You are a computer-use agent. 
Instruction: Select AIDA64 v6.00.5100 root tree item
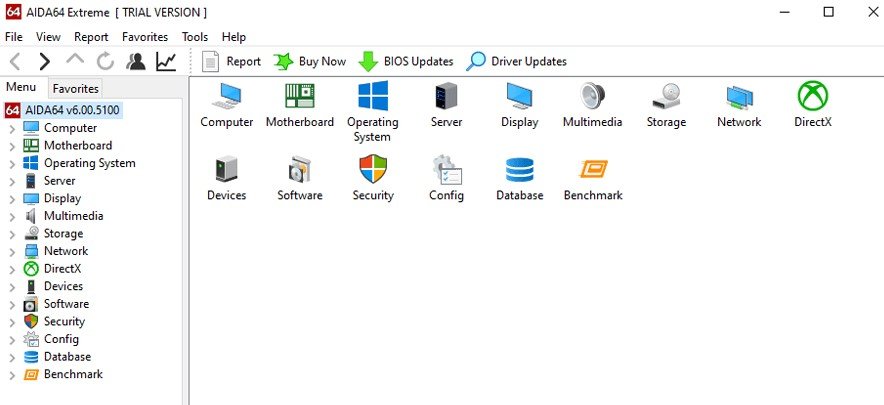[x=71, y=110]
